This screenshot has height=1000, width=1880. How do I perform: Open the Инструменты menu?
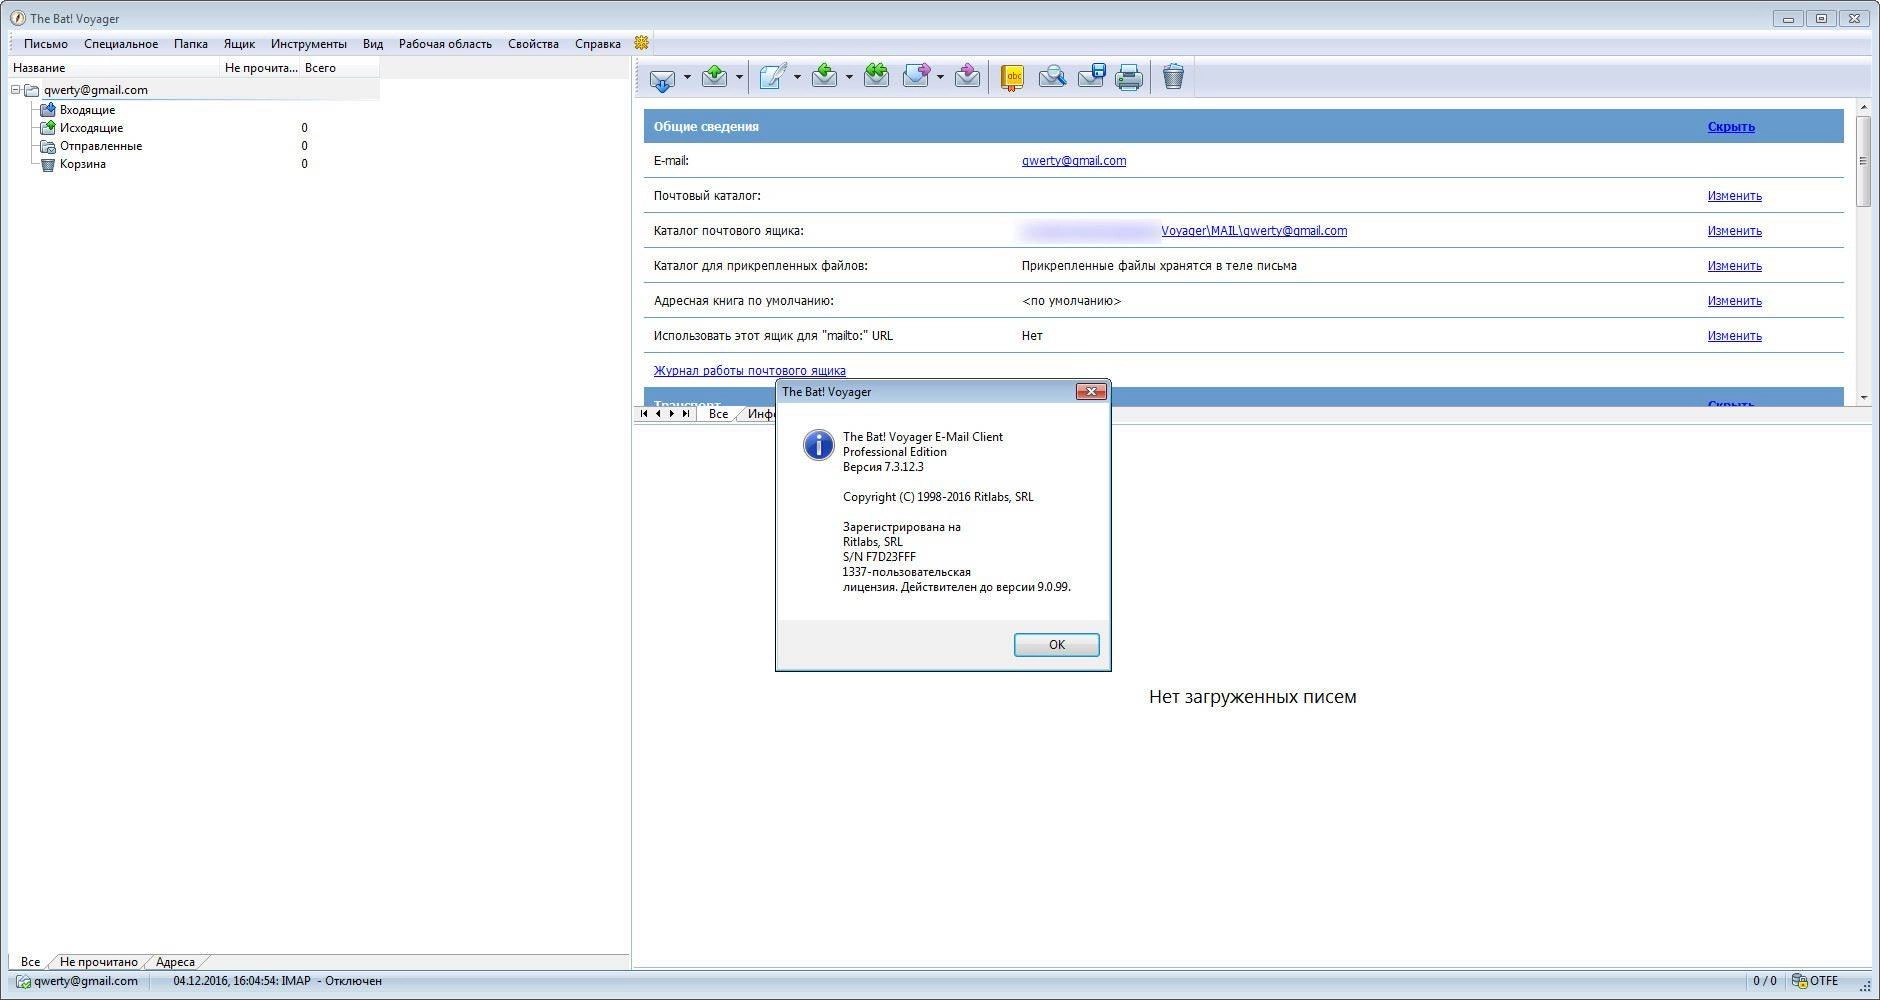click(x=309, y=44)
